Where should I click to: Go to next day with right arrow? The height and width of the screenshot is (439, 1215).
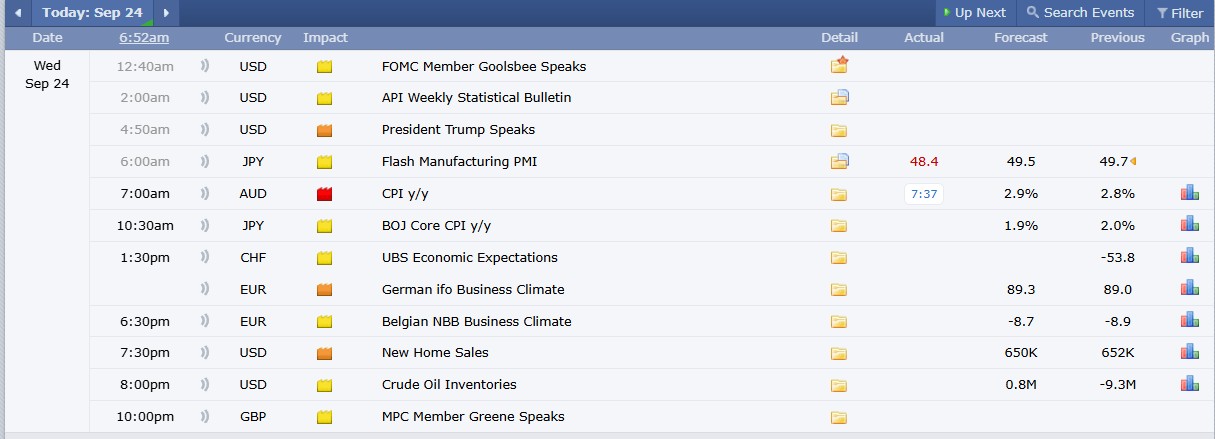point(166,13)
